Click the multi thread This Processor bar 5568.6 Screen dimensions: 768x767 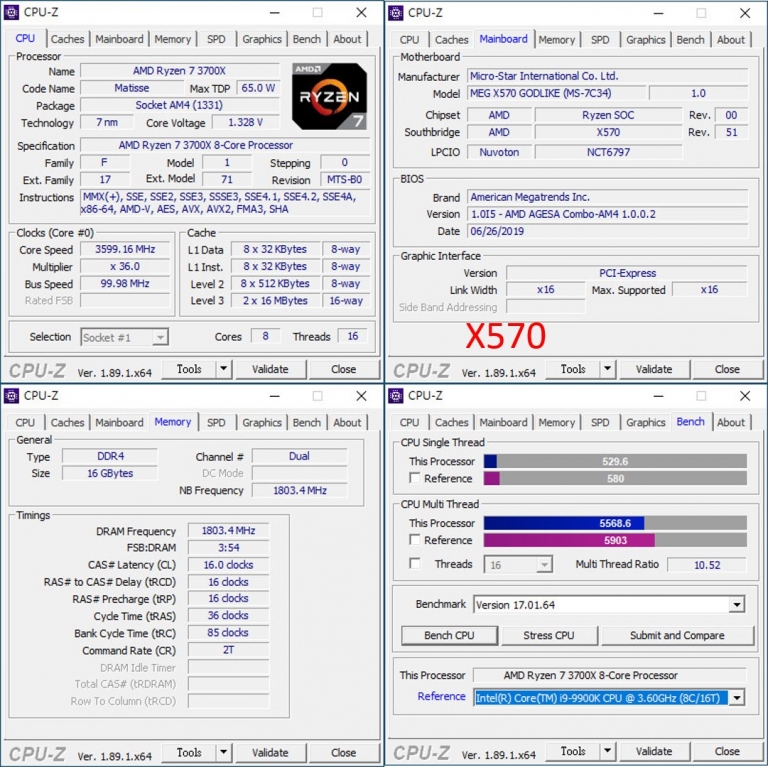point(615,523)
